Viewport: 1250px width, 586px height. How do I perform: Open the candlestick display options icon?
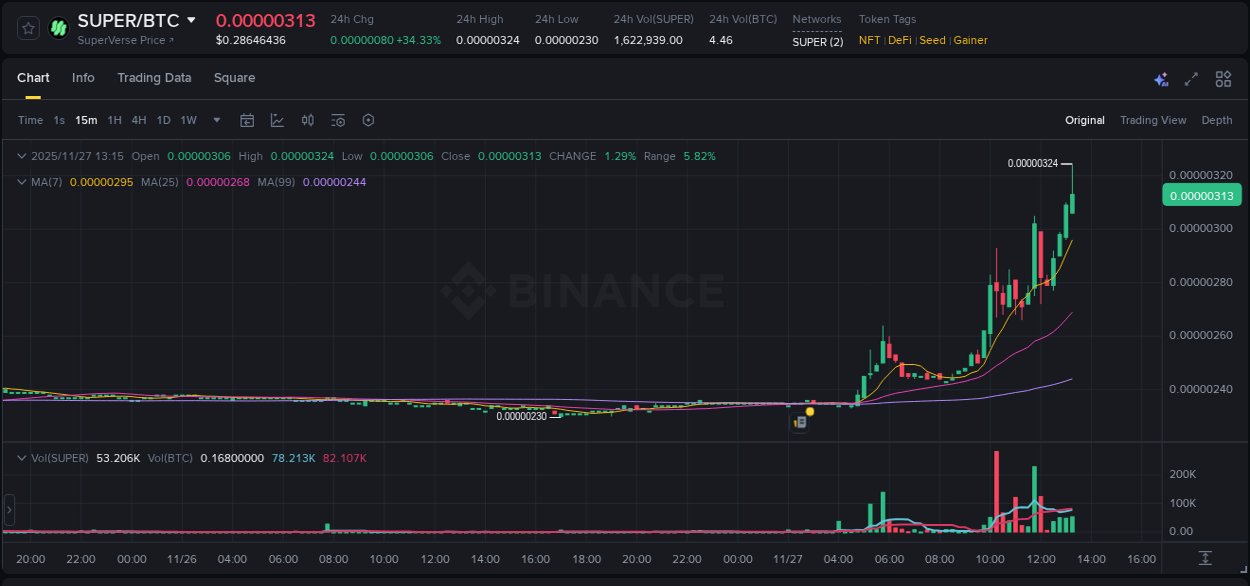(x=307, y=120)
